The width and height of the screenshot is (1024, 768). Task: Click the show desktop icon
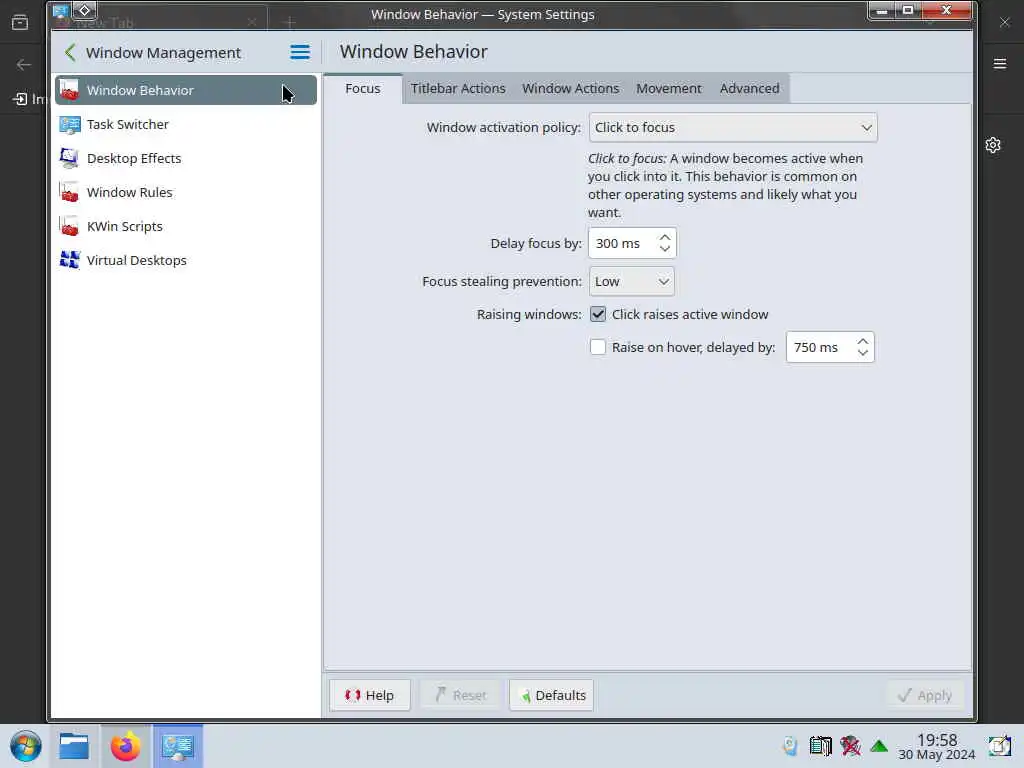coord(1000,746)
